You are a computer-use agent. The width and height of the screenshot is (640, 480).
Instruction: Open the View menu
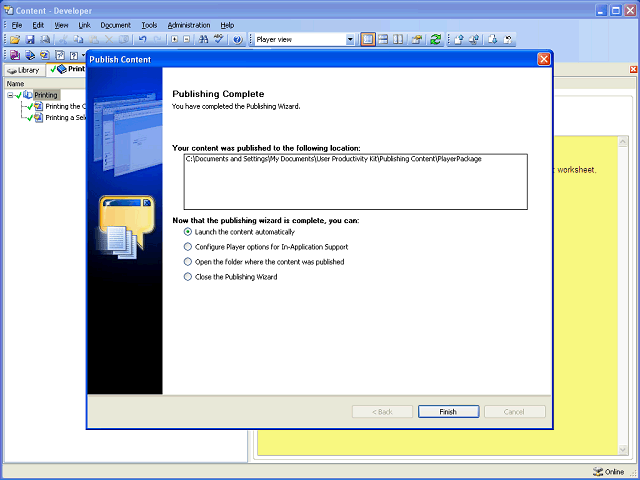click(x=61, y=25)
